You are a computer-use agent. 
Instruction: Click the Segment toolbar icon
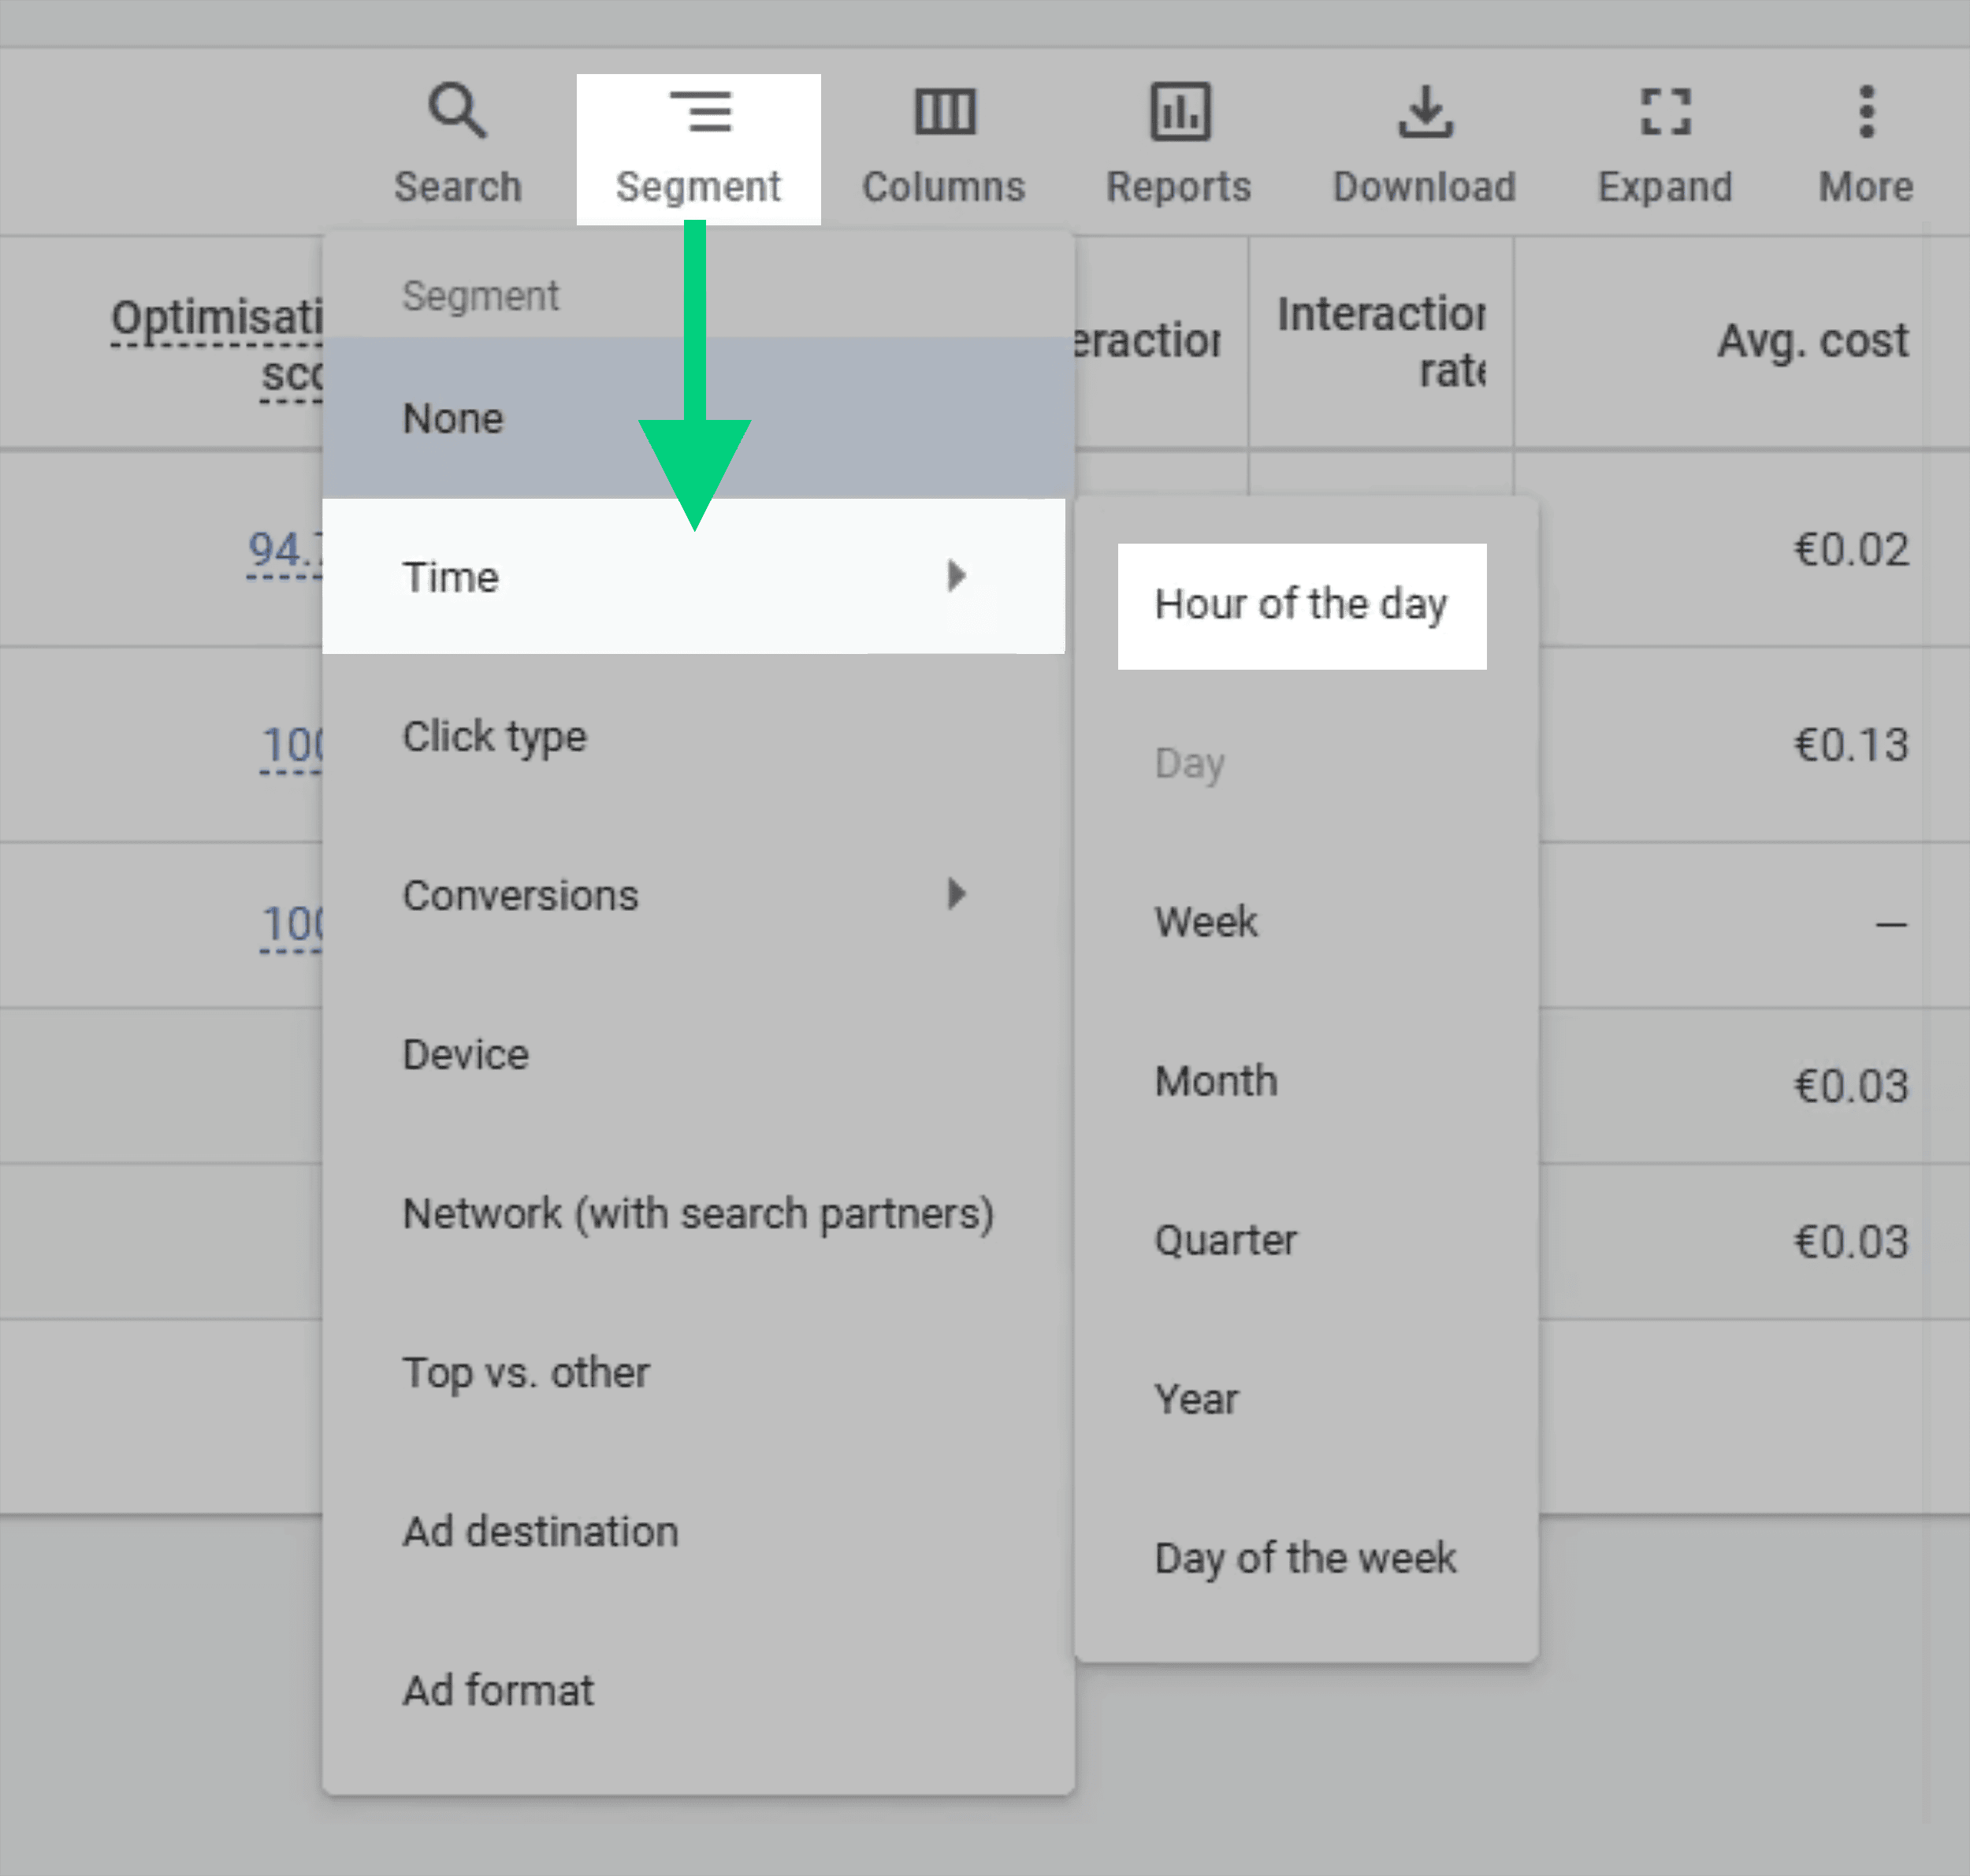point(698,112)
